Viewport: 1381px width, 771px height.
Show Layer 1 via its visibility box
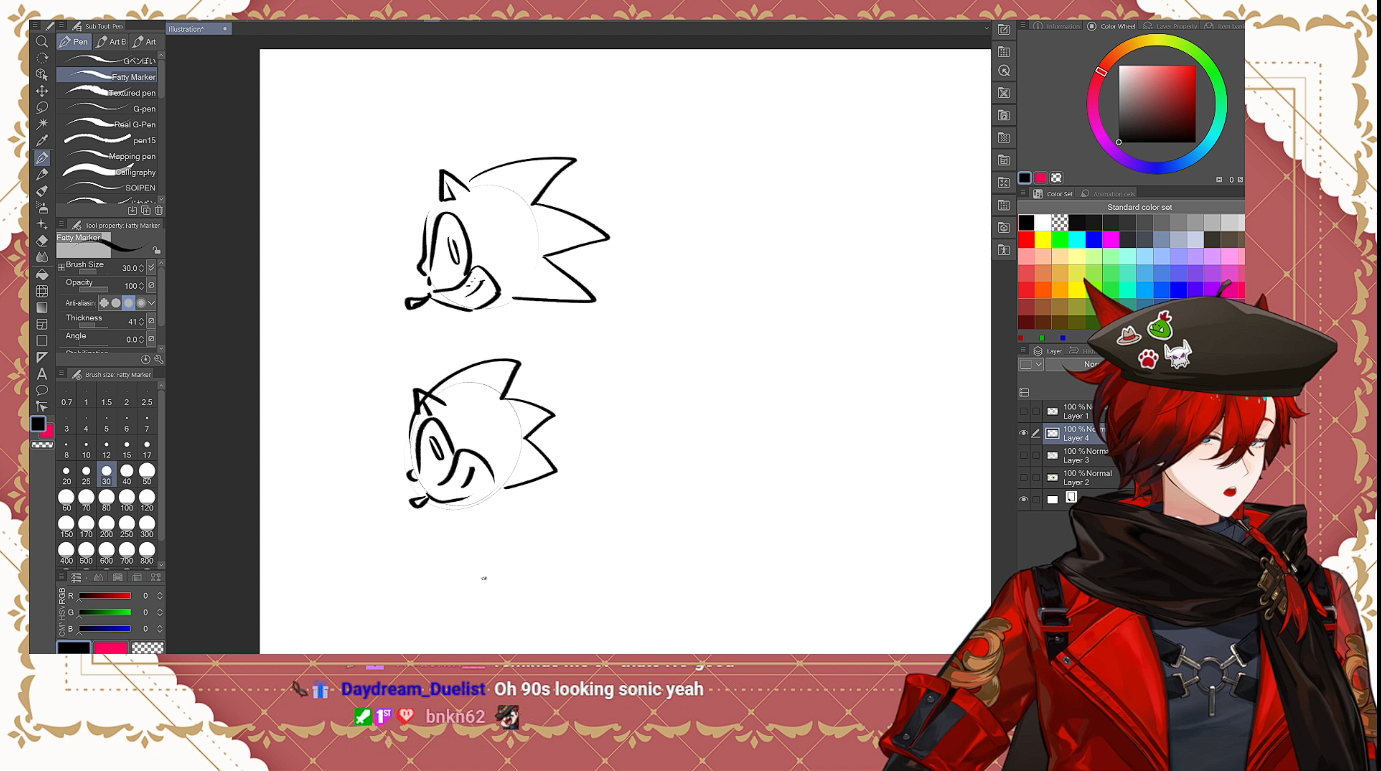point(1023,411)
